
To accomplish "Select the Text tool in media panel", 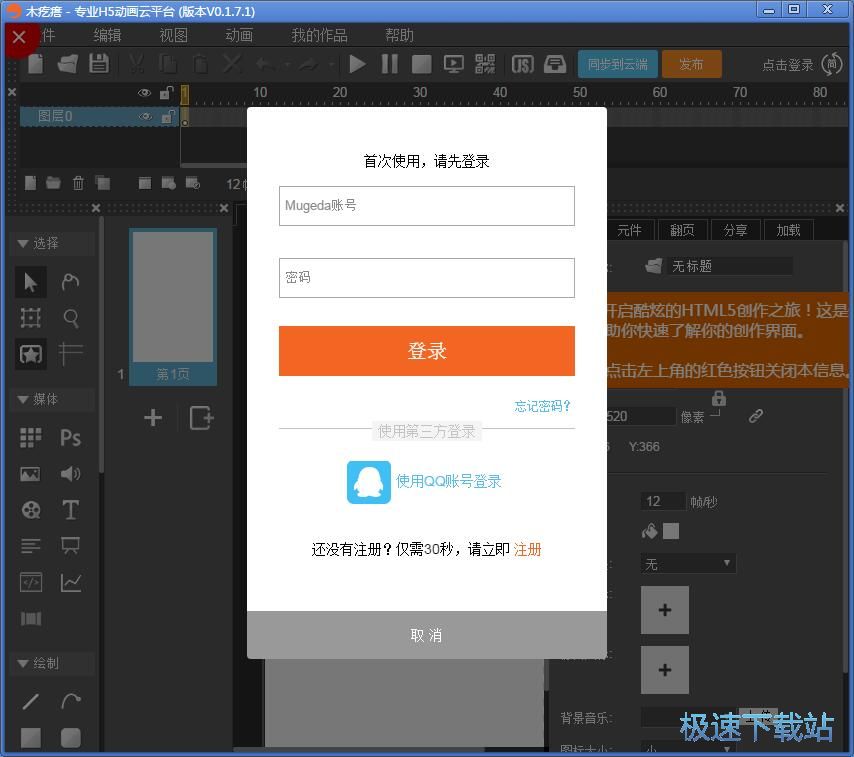I will point(70,509).
